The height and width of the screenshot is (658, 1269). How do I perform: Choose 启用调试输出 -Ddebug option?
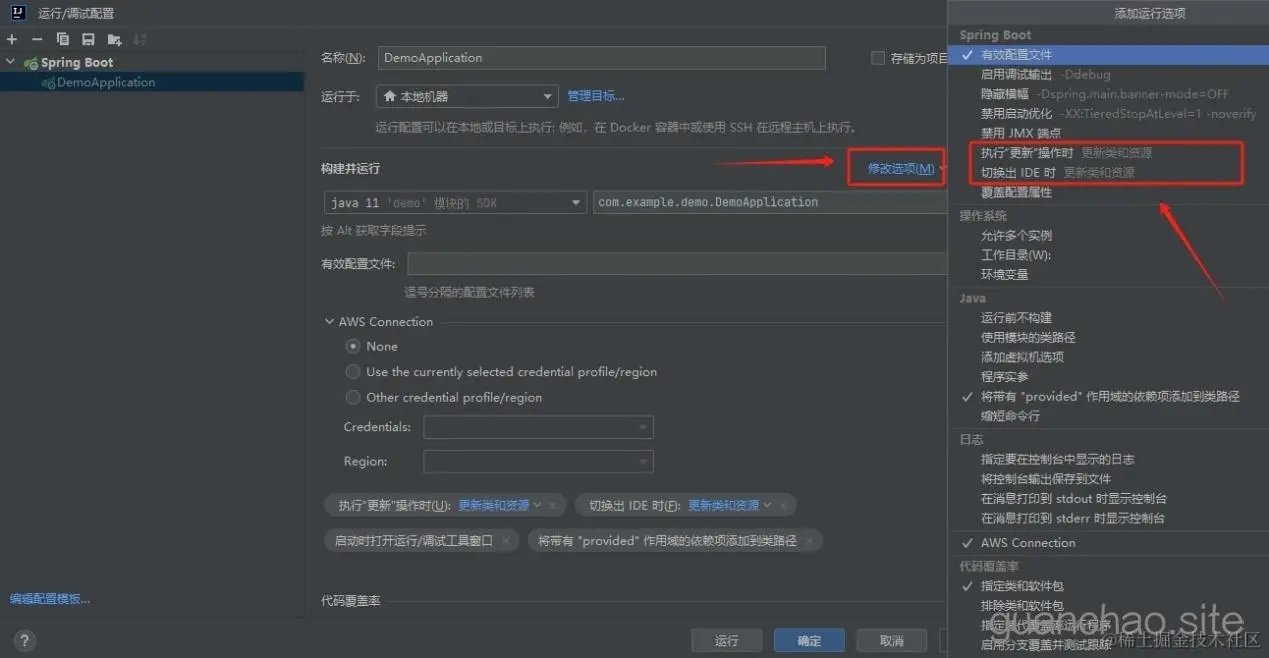coord(1108,74)
